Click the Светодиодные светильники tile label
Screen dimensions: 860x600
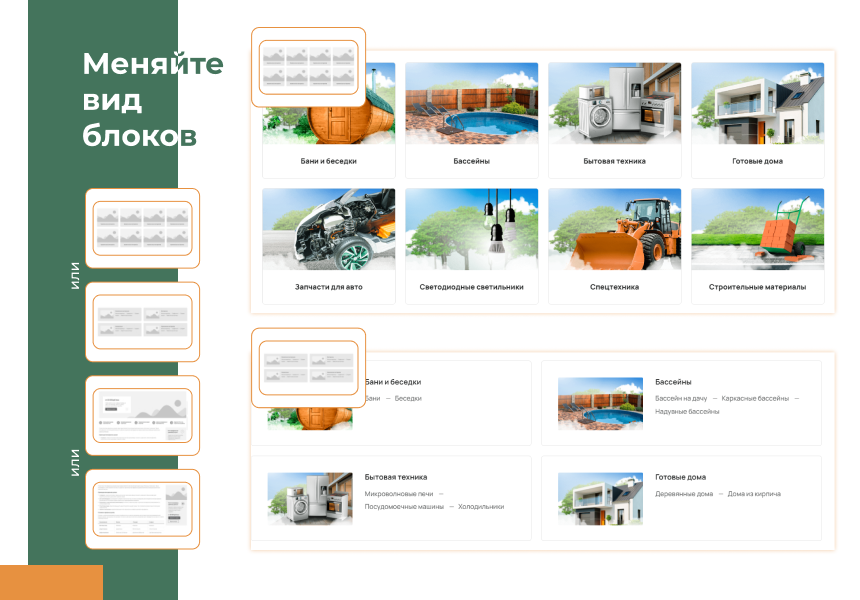click(471, 287)
